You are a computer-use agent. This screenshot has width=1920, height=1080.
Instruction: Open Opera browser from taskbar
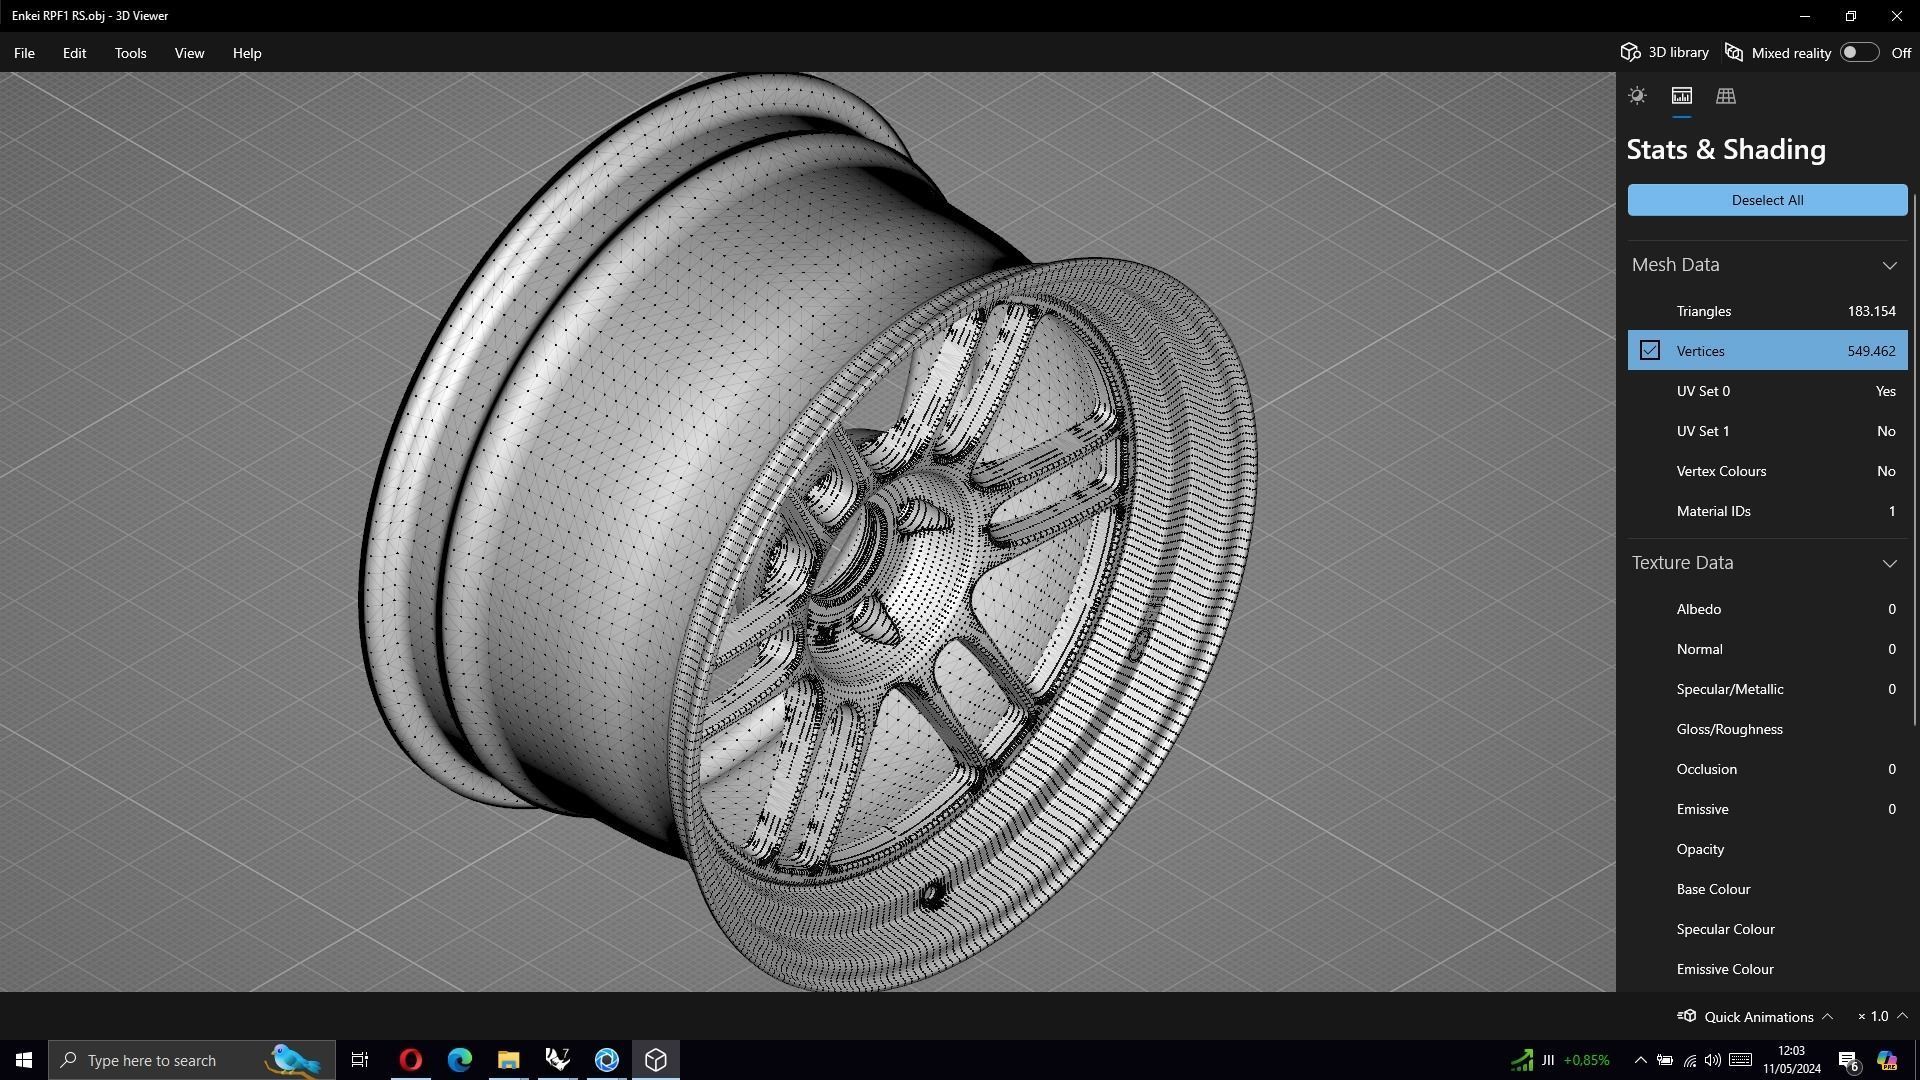point(410,1060)
